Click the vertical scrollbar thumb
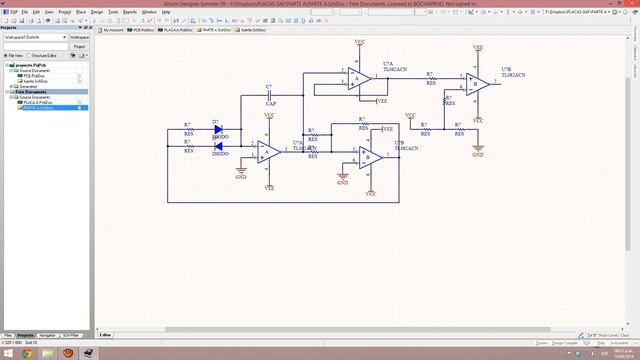The height and width of the screenshot is (360, 640). click(628, 163)
